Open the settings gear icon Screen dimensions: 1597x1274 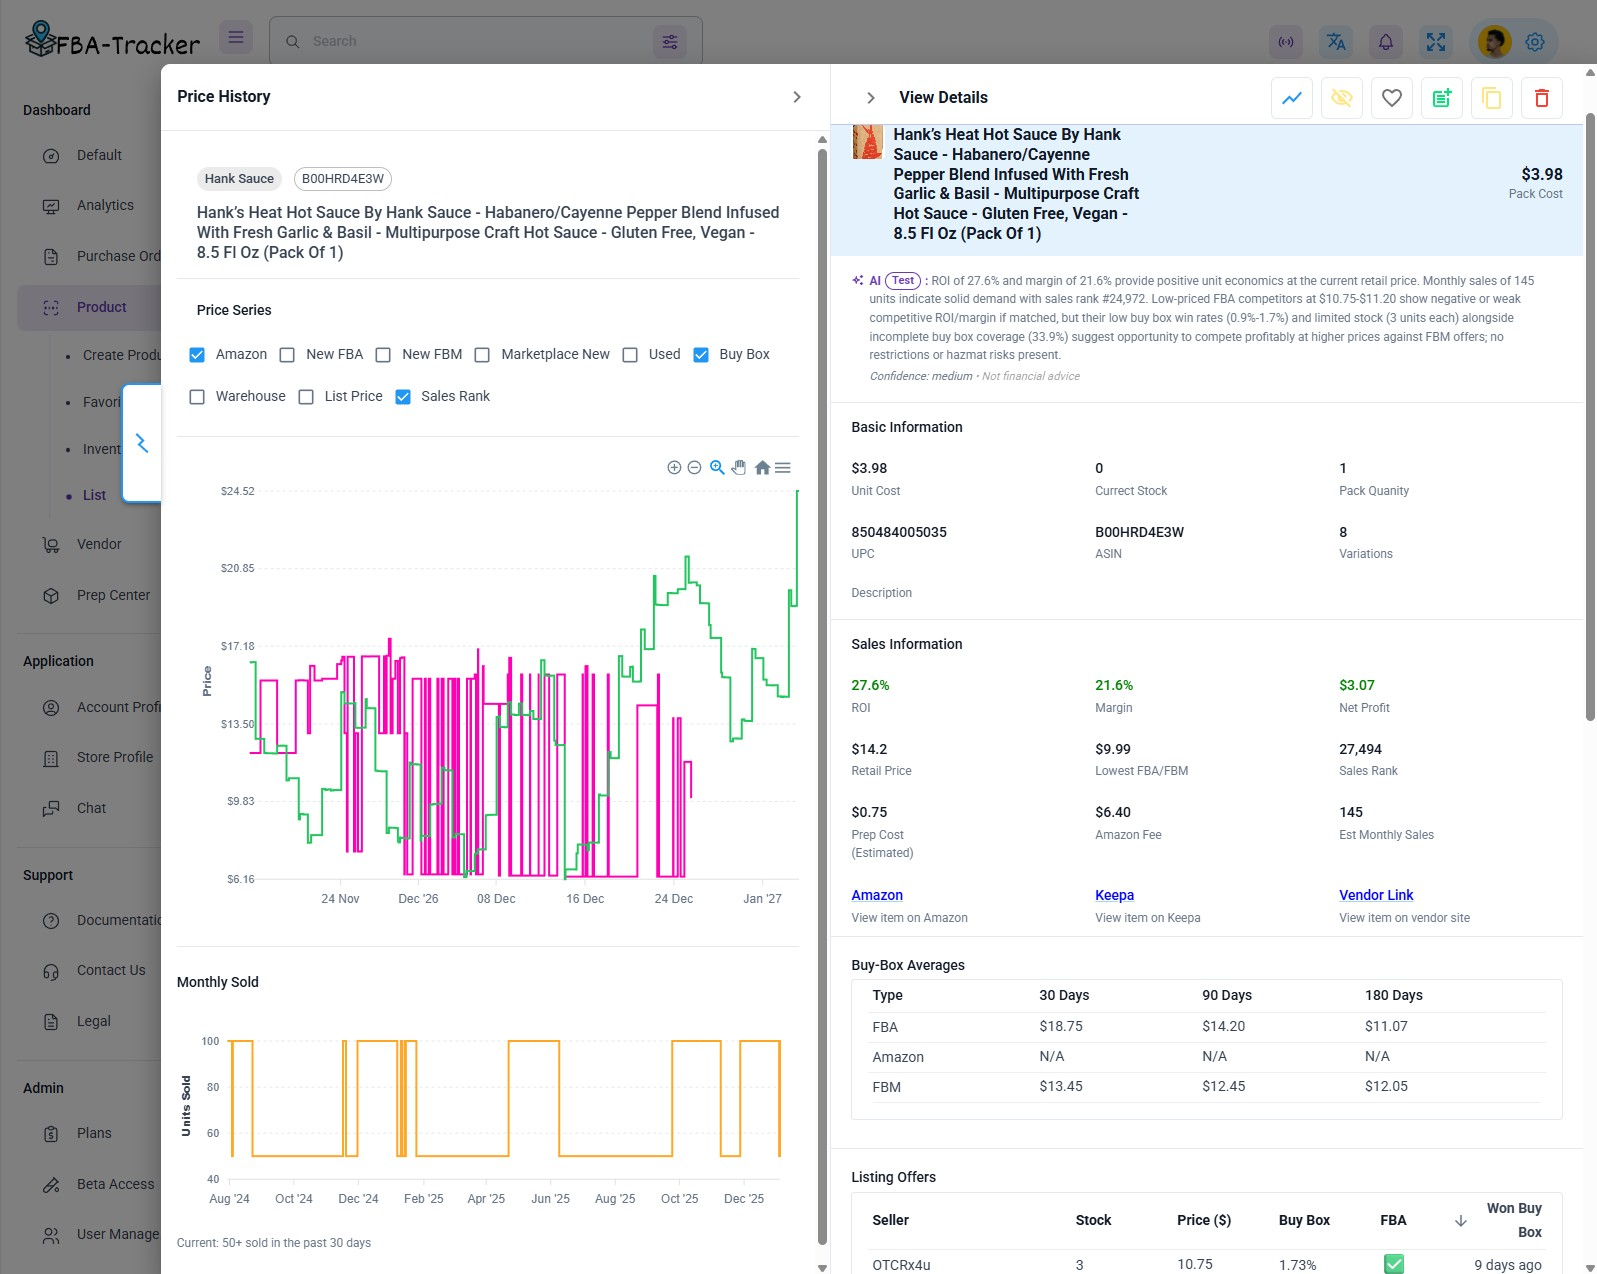coord(1535,42)
